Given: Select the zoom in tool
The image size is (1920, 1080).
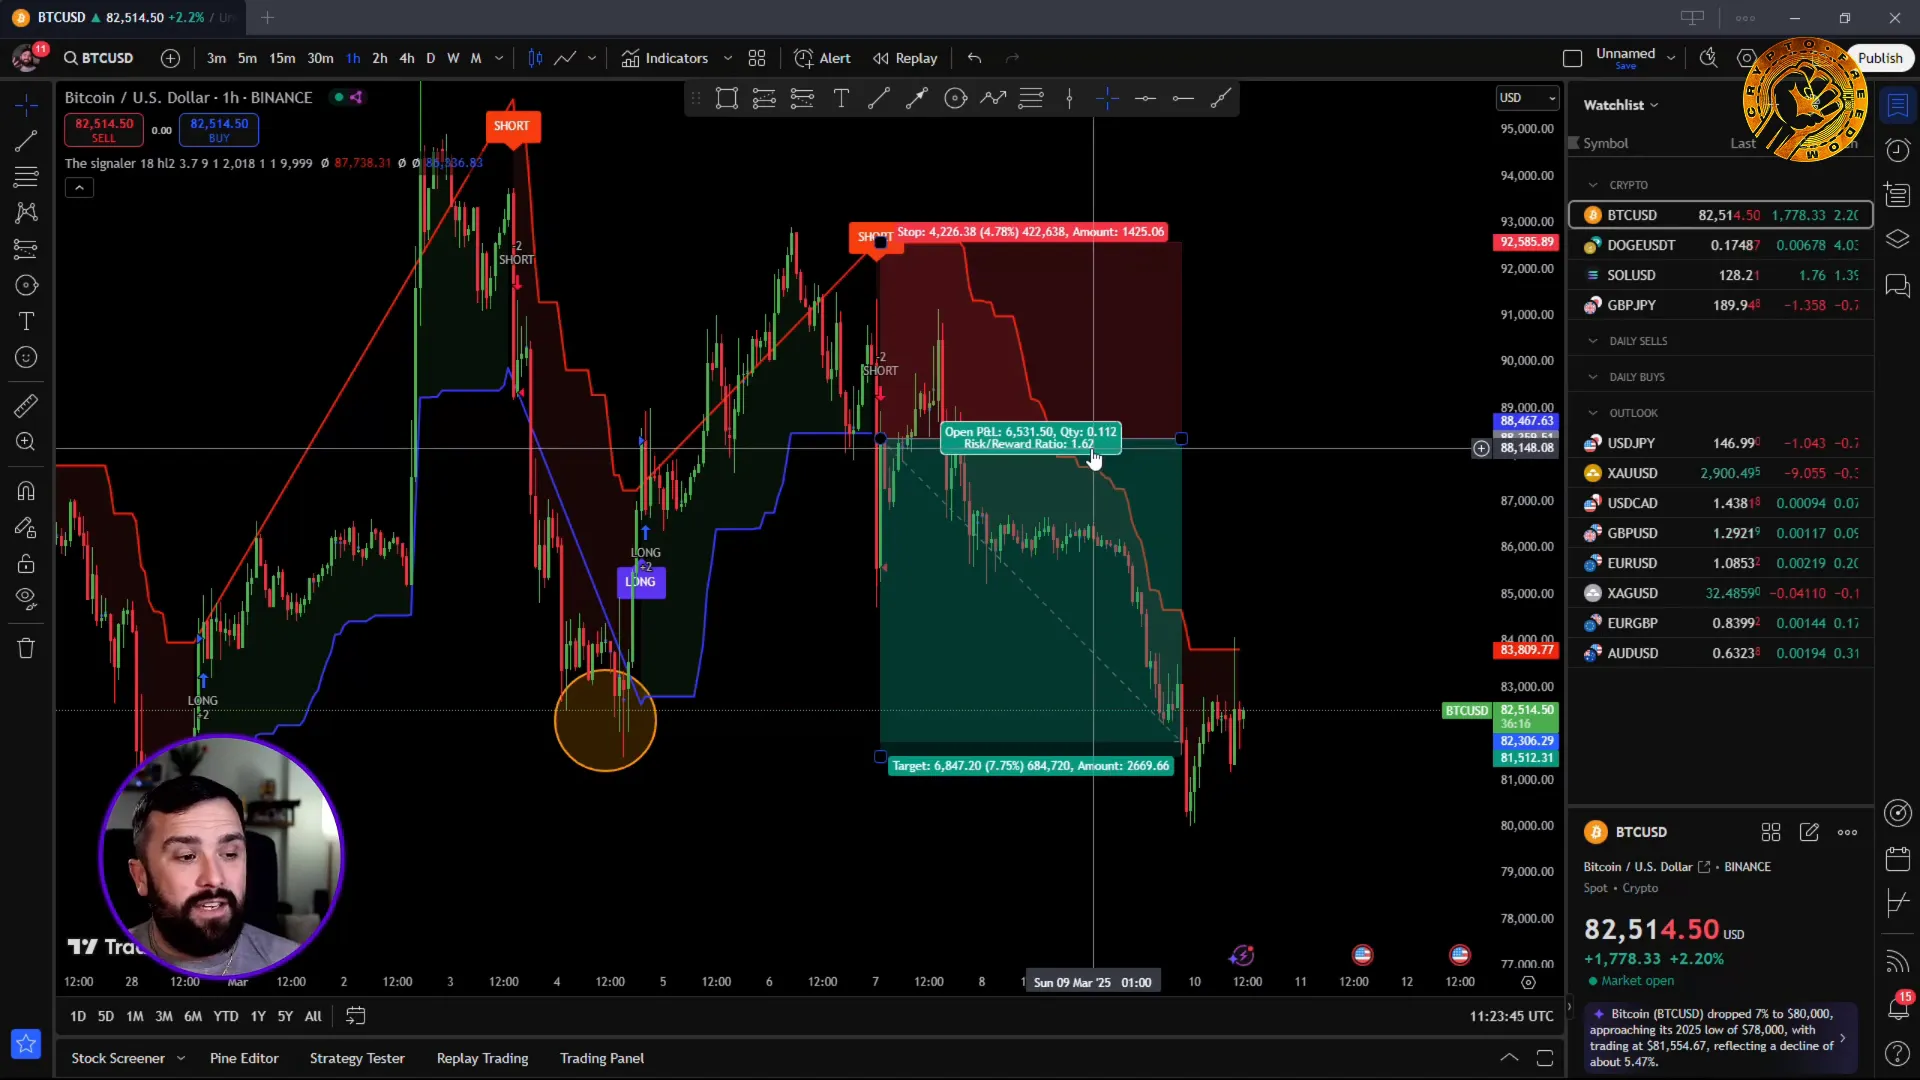Looking at the screenshot, I should pyautogui.click(x=26, y=441).
